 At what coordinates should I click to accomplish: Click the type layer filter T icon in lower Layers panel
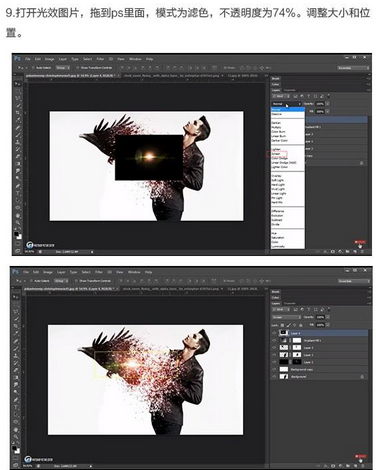[x=308, y=310]
